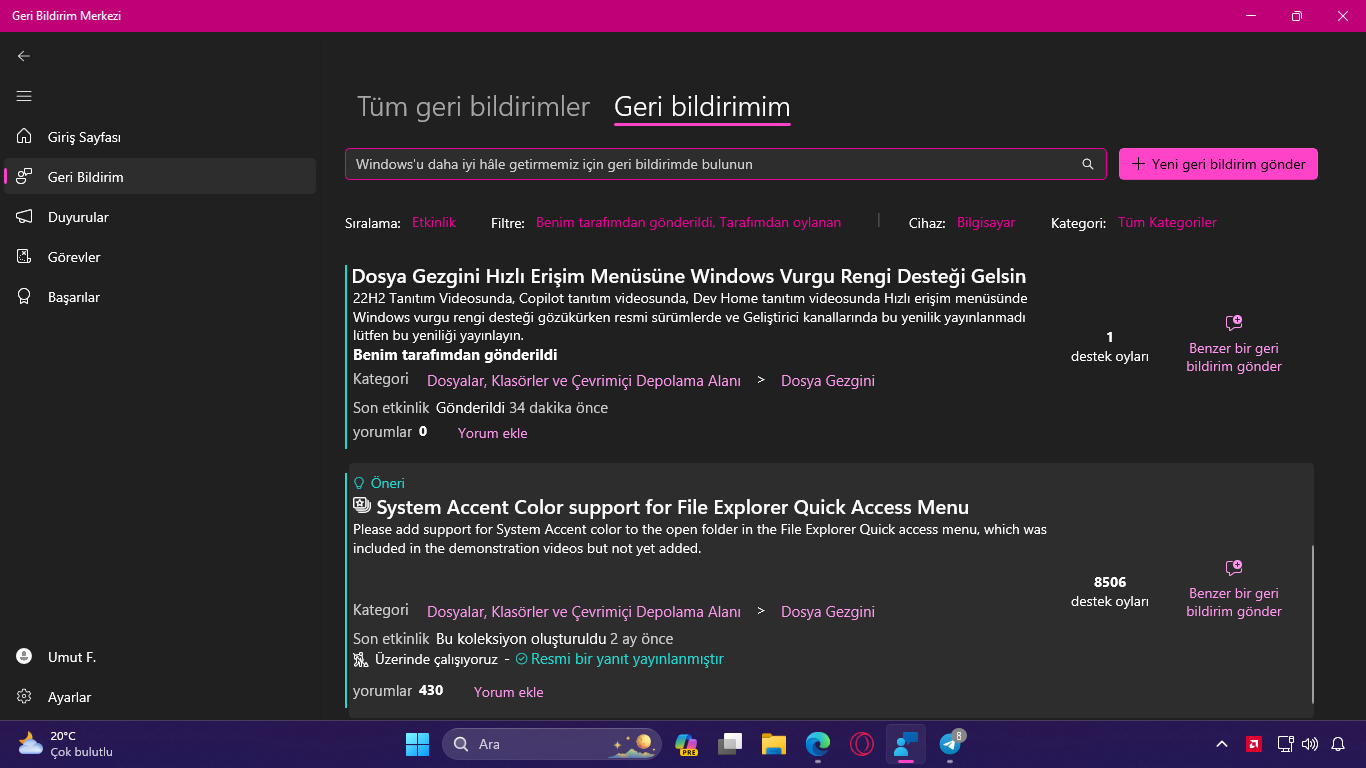1366x768 pixels.
Task: Click 8506 destek oyları count
Action: [x=1110, y=592]
